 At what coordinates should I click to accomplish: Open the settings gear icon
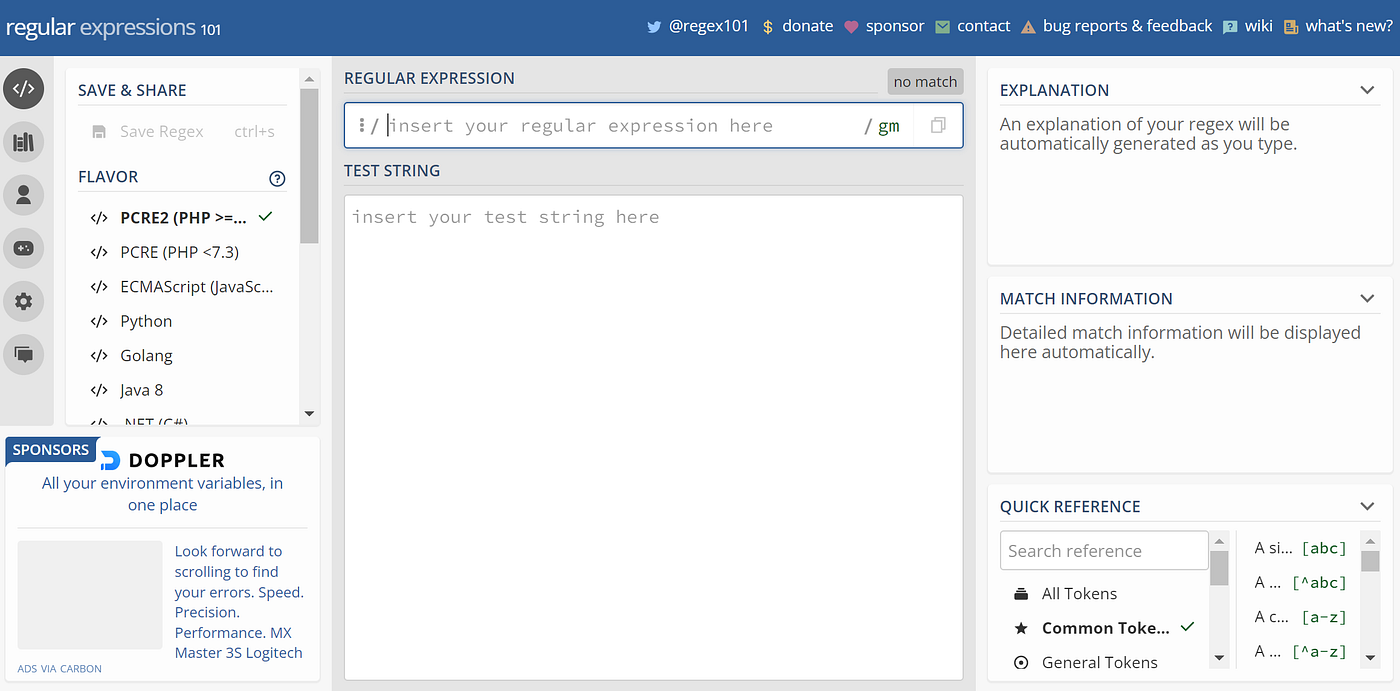pos(24,301)
